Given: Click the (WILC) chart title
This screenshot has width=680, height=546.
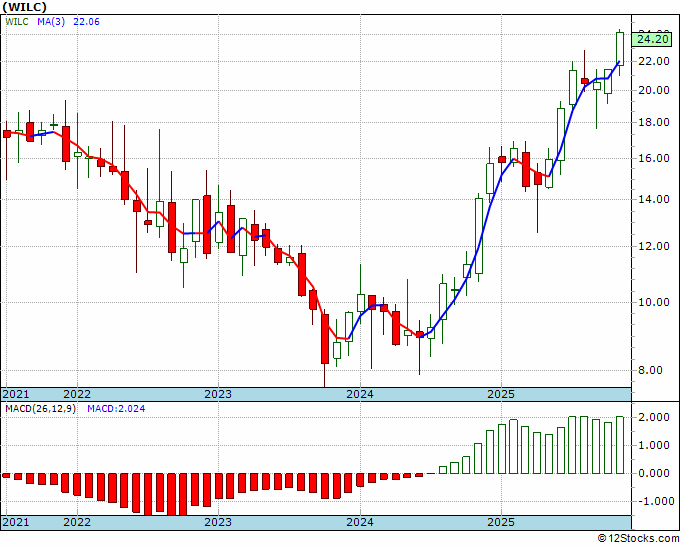Looking at the screenshot, I should tap(25, 7).
